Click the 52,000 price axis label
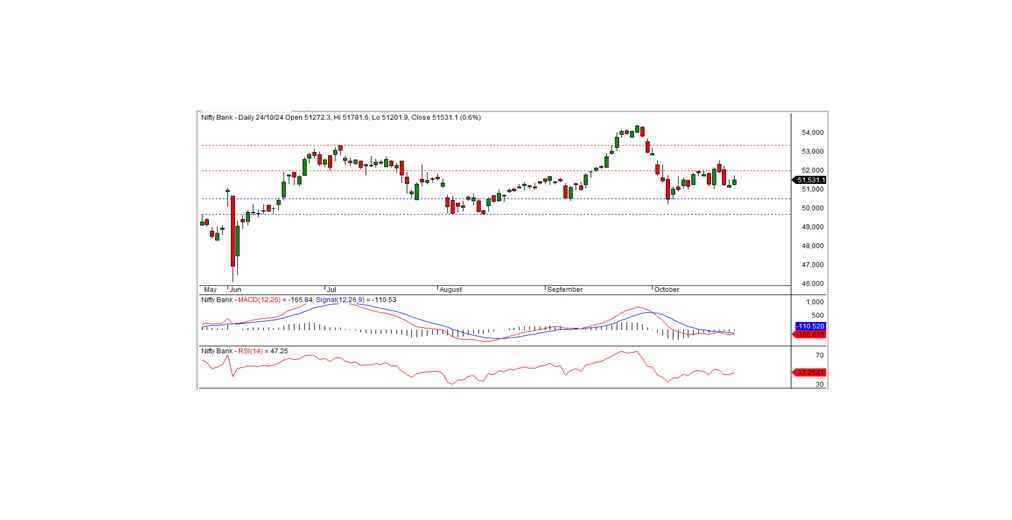 pyautogui.click(x=811, y=170)
